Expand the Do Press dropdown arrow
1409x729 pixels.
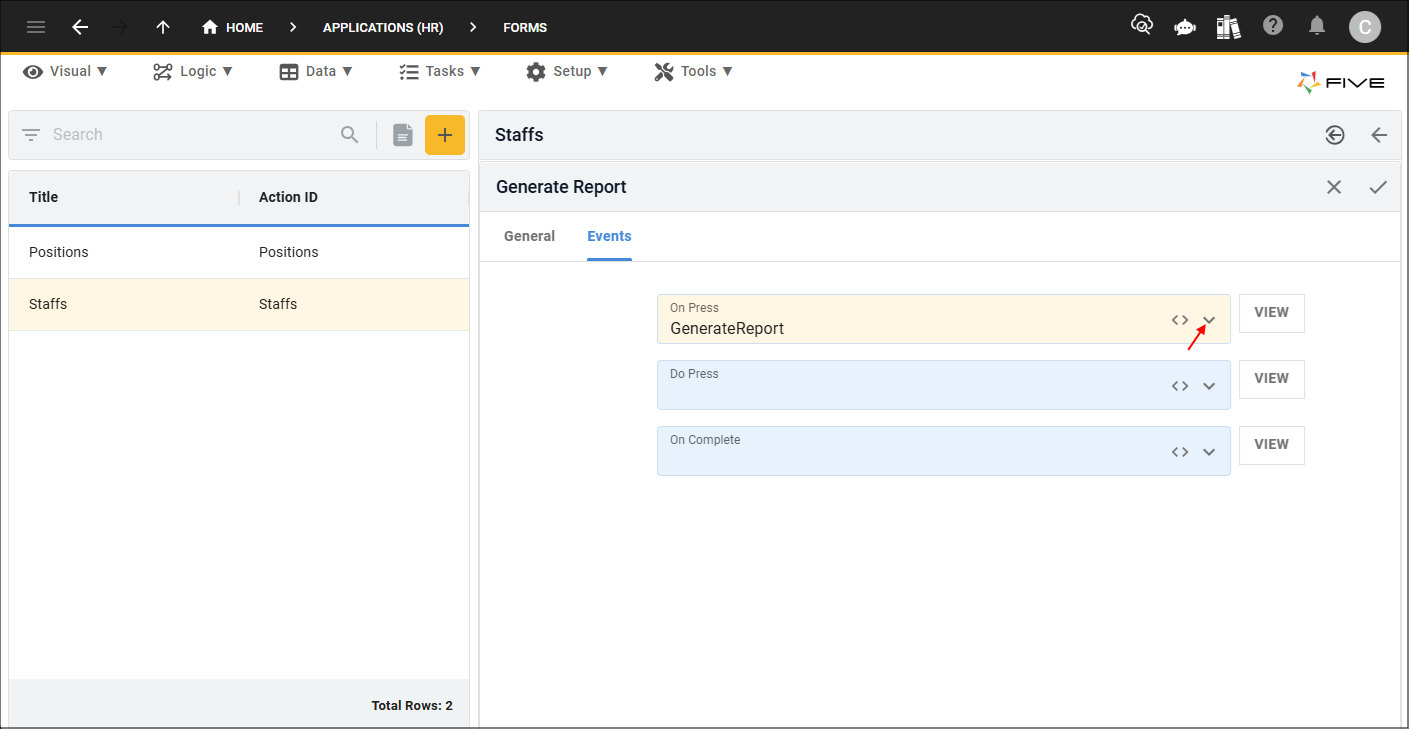coord(1209,386)
